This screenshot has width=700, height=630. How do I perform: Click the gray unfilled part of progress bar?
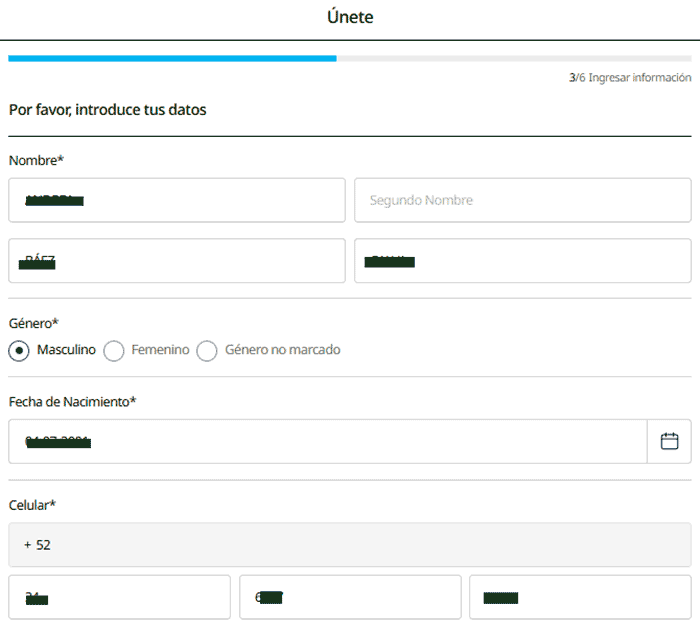(513, 58)
